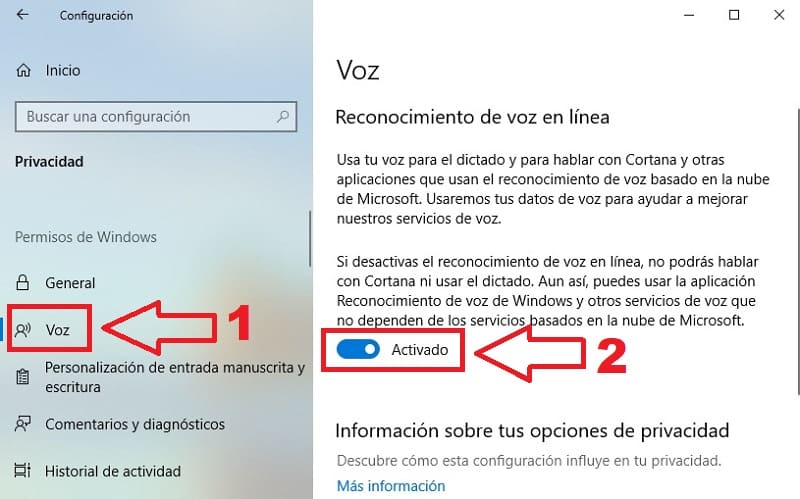Click the Historial de actividad icon
This screenshot has height=499, width=800.
[x=23, y=470]
